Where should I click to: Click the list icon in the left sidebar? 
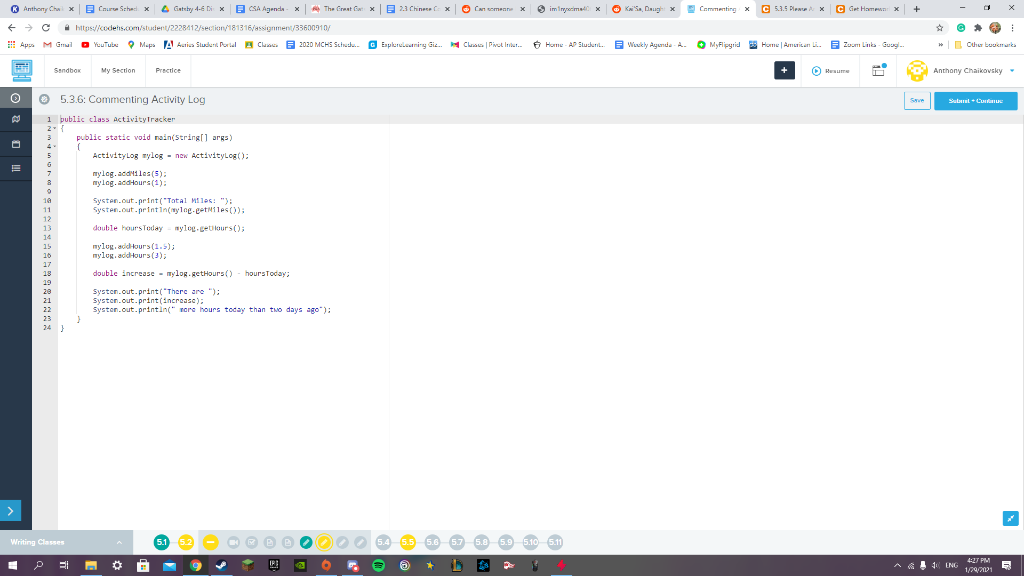[15, 167]
